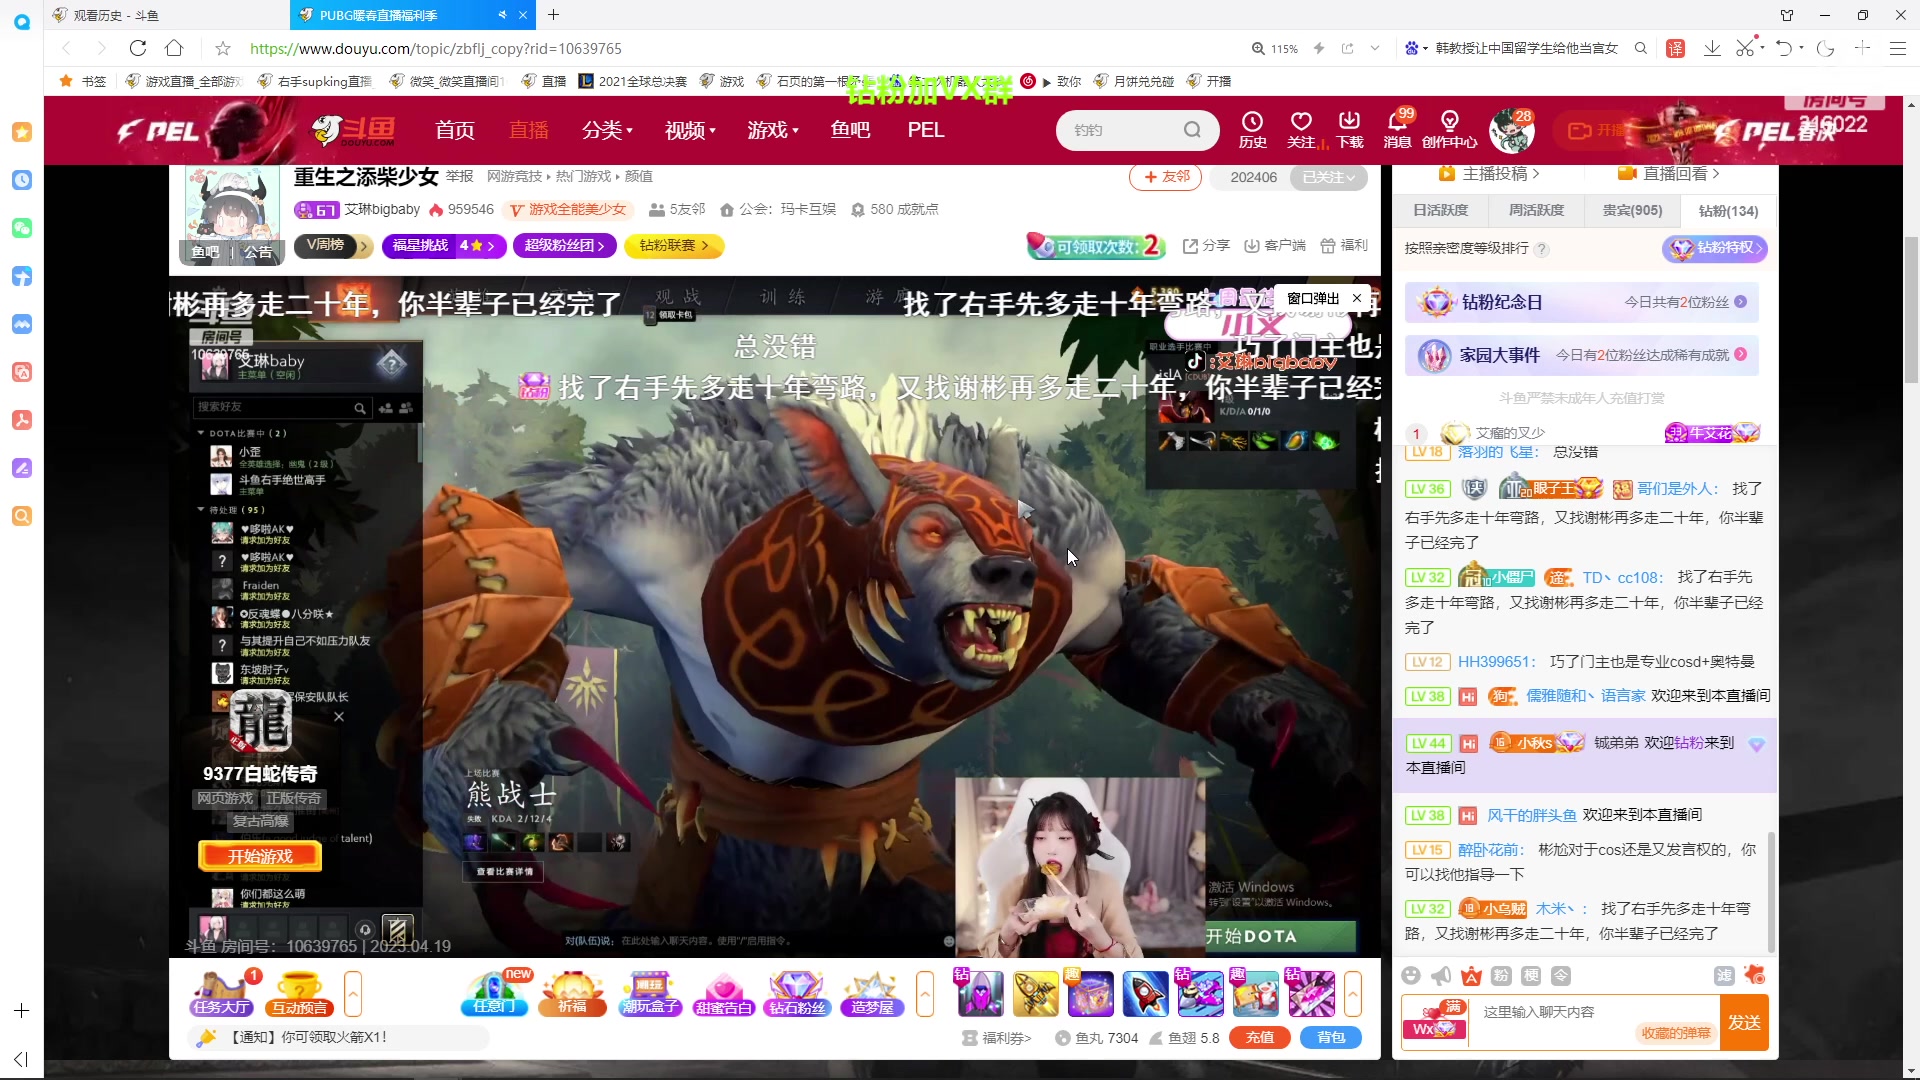Open 造梦屋 dream house icon

[872, 993]
